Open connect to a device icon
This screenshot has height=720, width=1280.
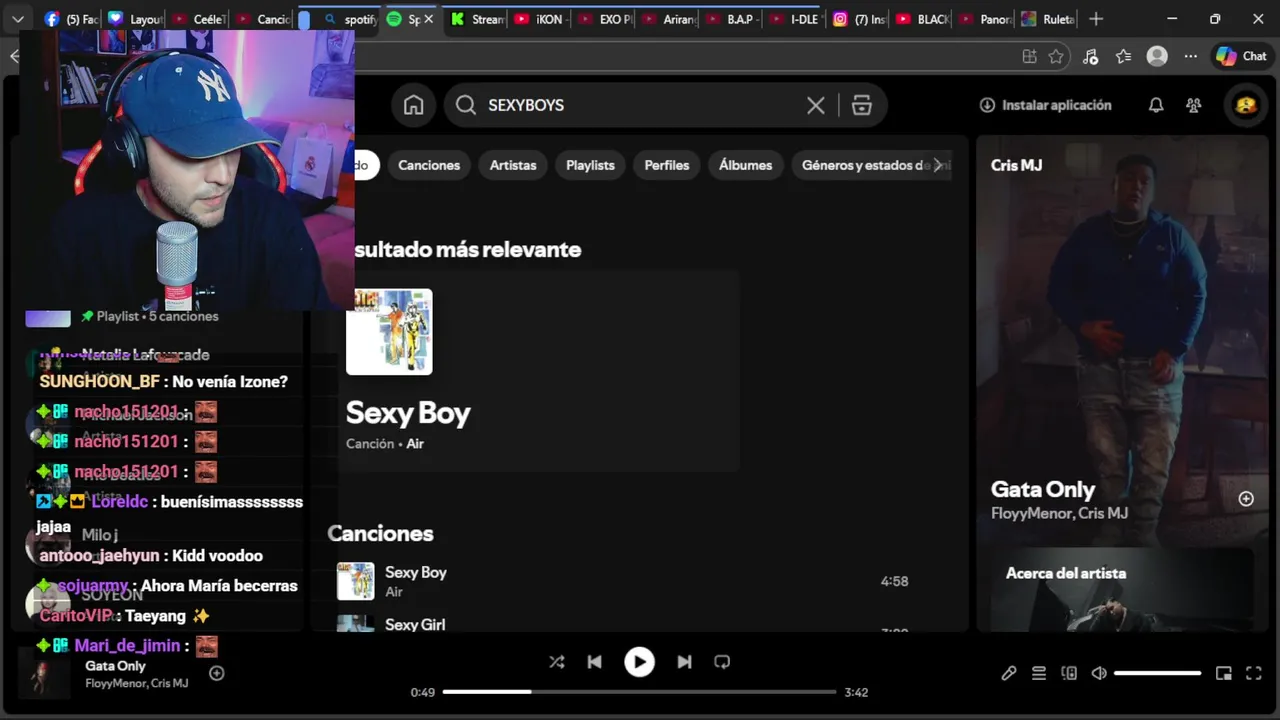1069,674
